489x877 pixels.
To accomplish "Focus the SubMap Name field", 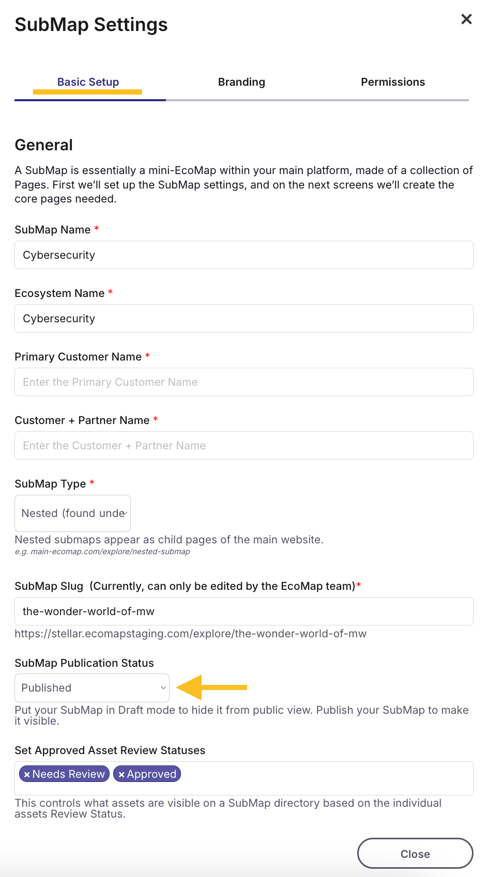I will click(244, 255).
